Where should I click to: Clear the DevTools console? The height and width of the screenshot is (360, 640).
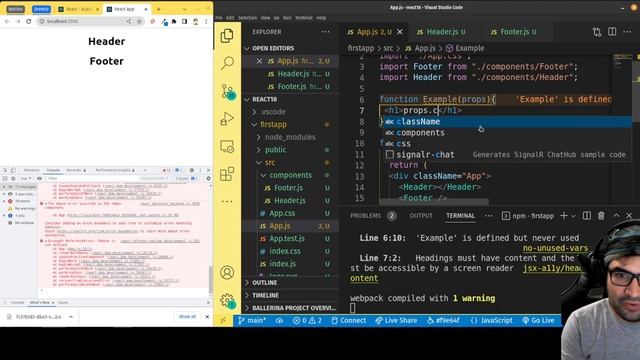click(13, 178)
